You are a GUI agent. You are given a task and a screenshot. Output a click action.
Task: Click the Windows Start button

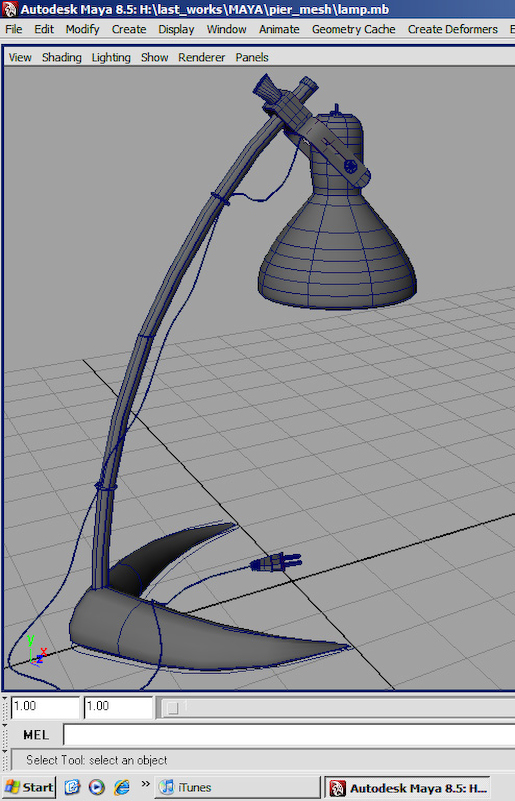coord(29,787)
